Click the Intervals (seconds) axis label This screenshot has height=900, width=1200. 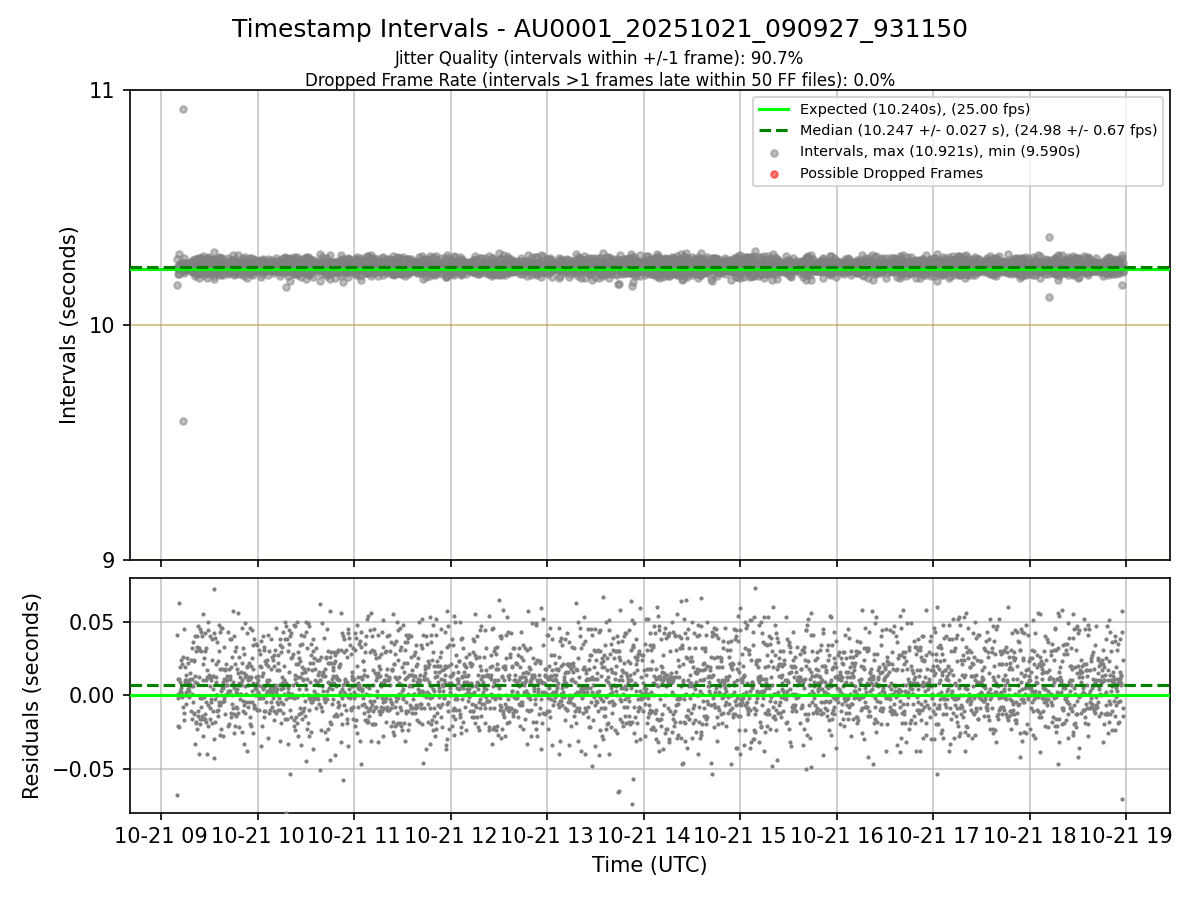(69, 325)
